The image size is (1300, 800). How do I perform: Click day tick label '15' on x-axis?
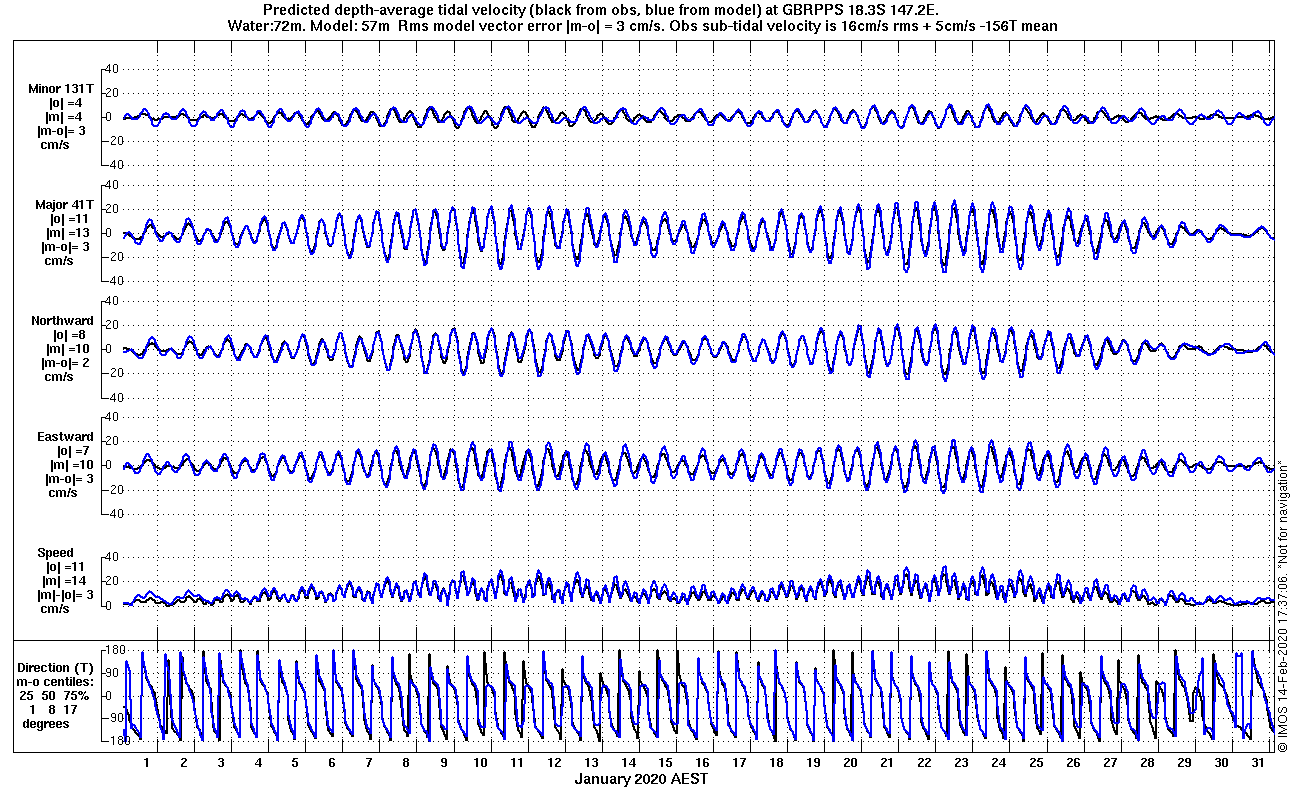(x=665, y=762)
